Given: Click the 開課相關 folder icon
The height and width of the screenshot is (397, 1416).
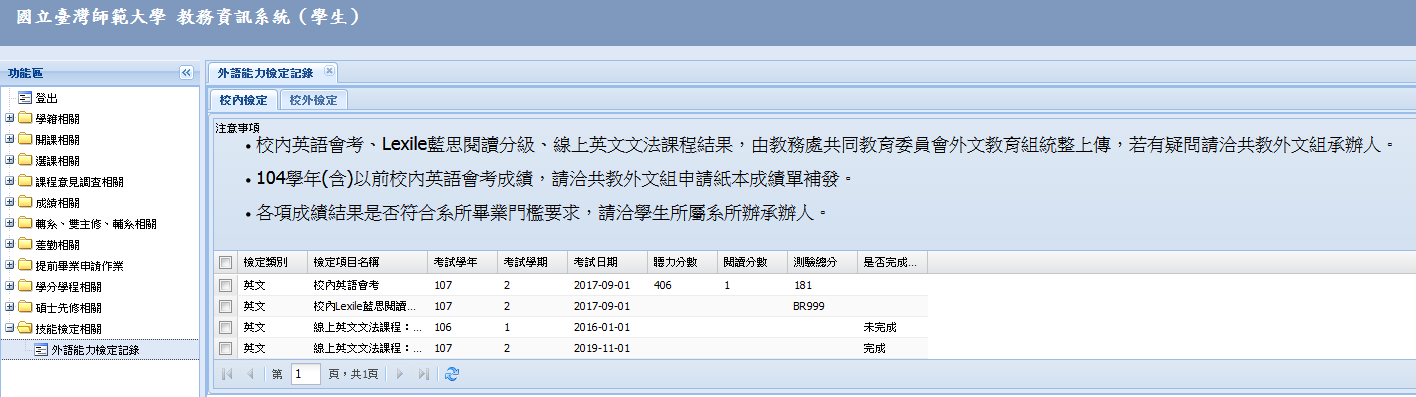Looking at the screenshot, I should (x=25, y=140).
